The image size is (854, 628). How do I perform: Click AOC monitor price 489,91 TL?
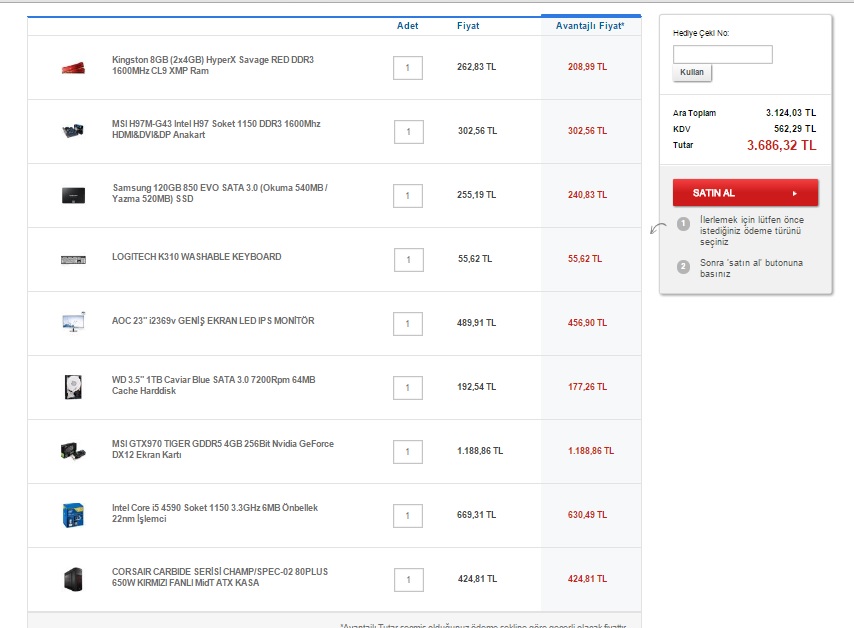tap(477, 322)
